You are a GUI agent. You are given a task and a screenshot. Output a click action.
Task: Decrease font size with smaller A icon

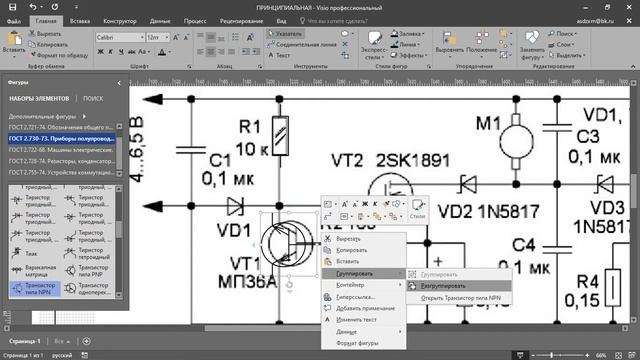[x=187, y=37]
